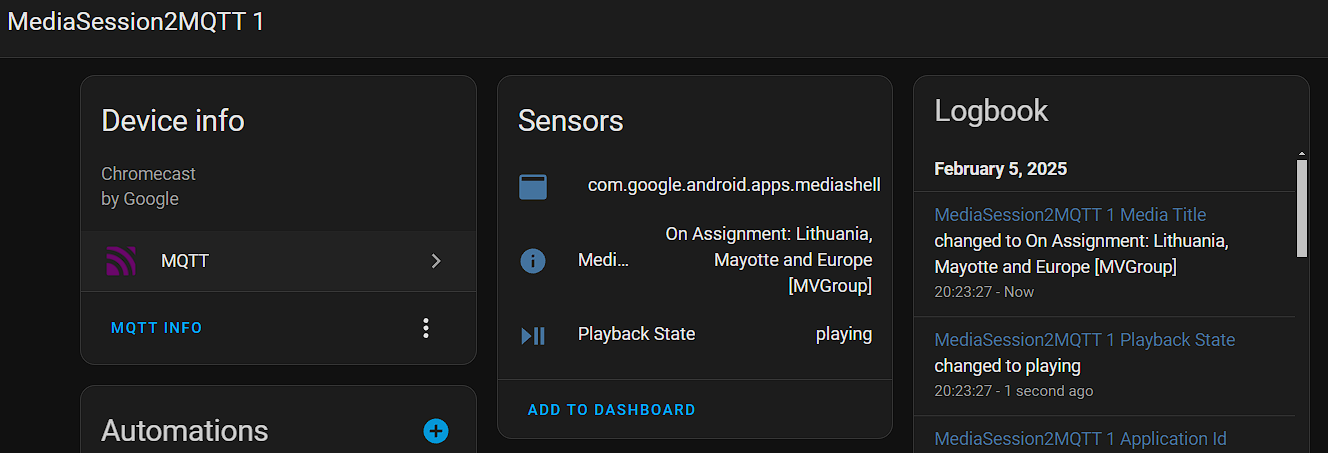Open the MQTT info three-dot menu
This screenshot has height=453, width=1328.
pyautogui.click(x=426, y=328)
